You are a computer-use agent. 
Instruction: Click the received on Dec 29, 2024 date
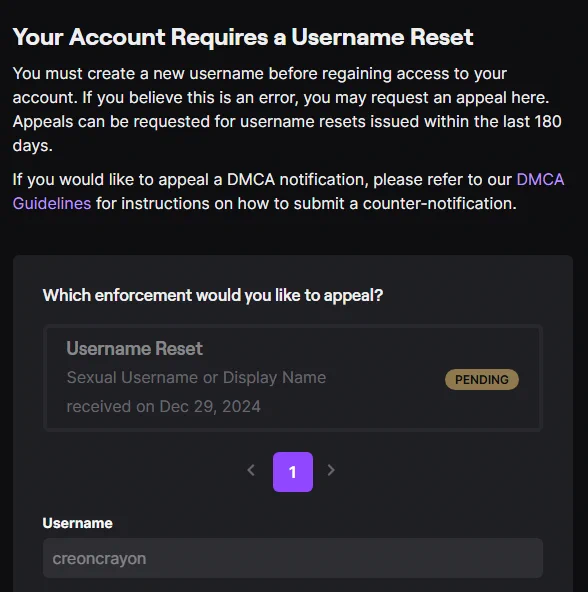coord(164,407)
